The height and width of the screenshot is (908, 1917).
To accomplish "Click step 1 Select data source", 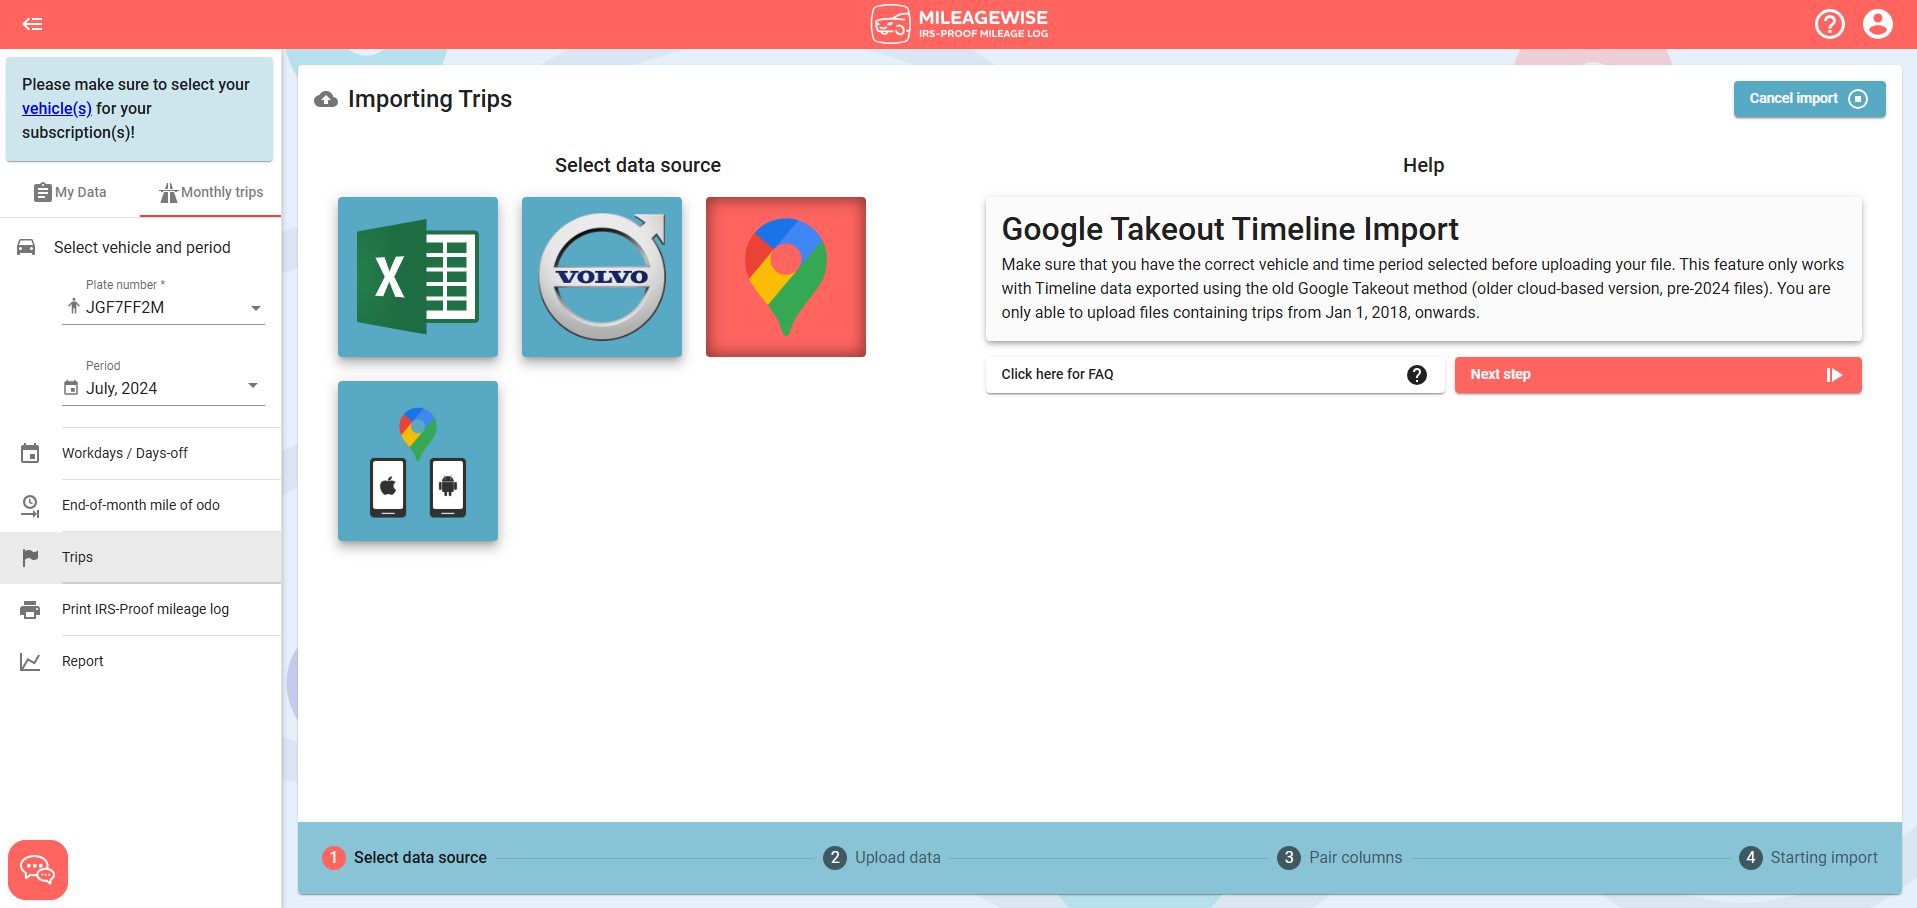I will click(x=404, y=858).
